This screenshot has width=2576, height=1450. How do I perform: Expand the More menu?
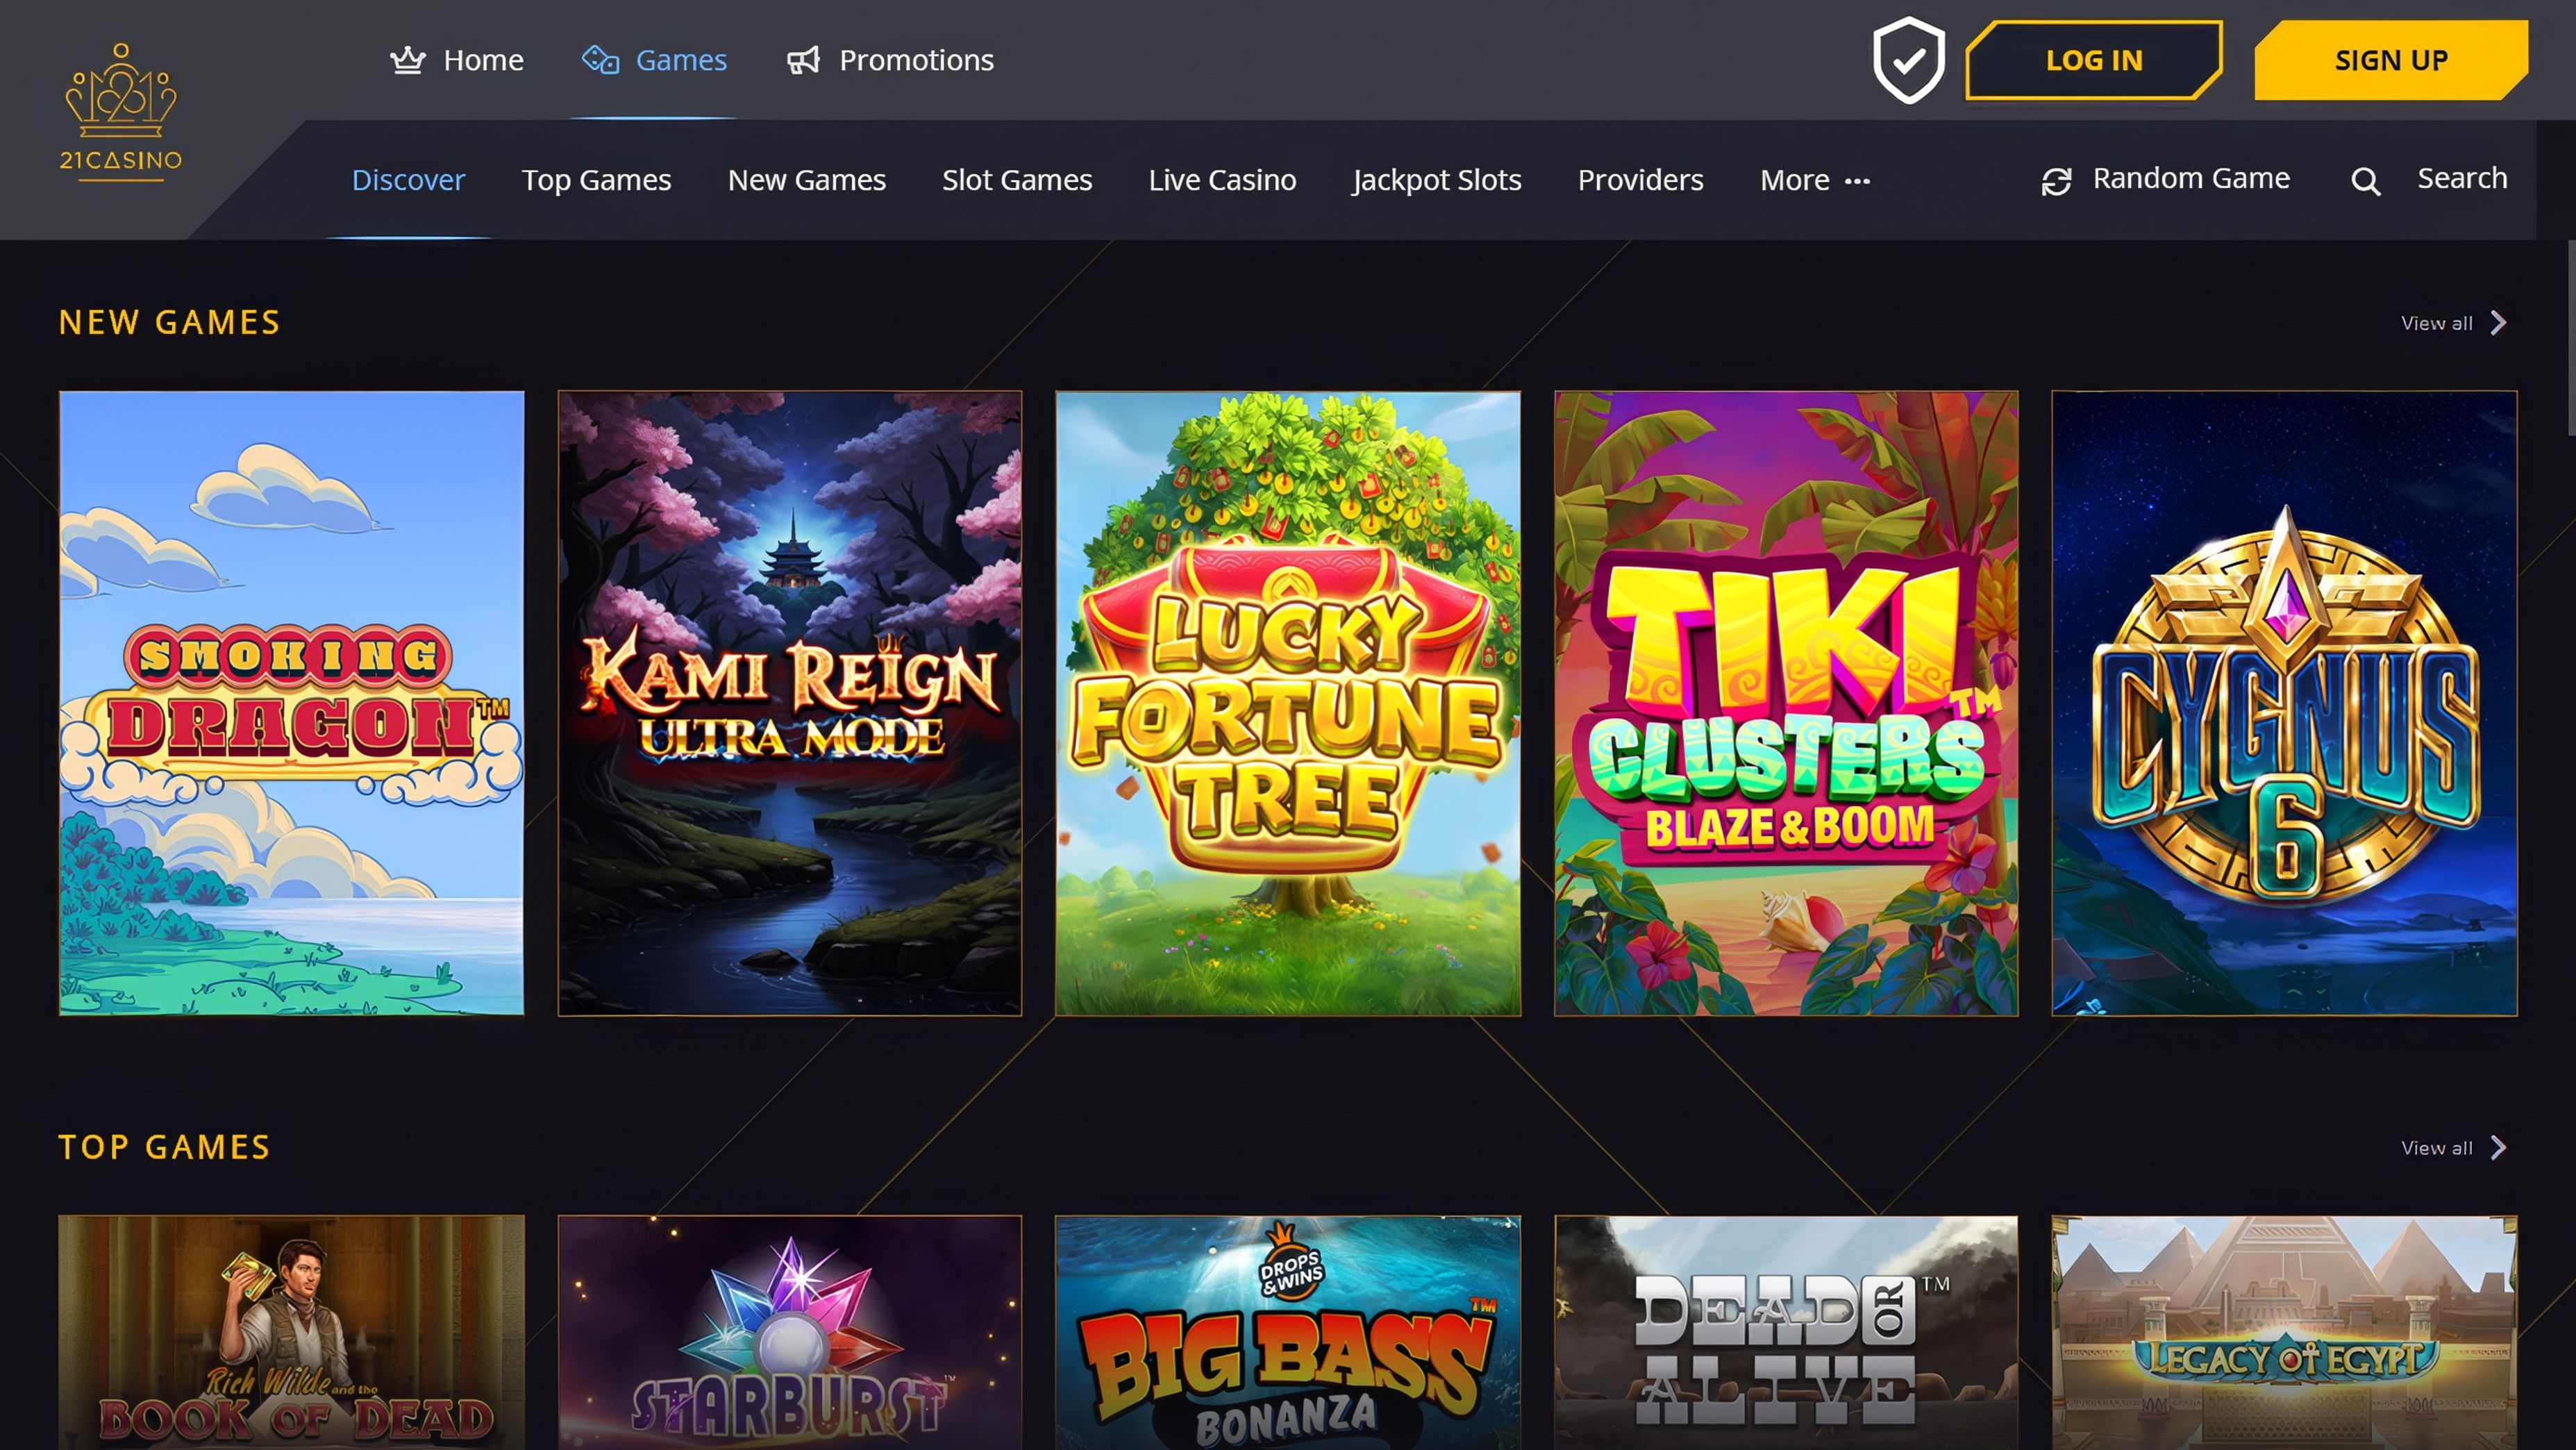[x=1815, y=180]
